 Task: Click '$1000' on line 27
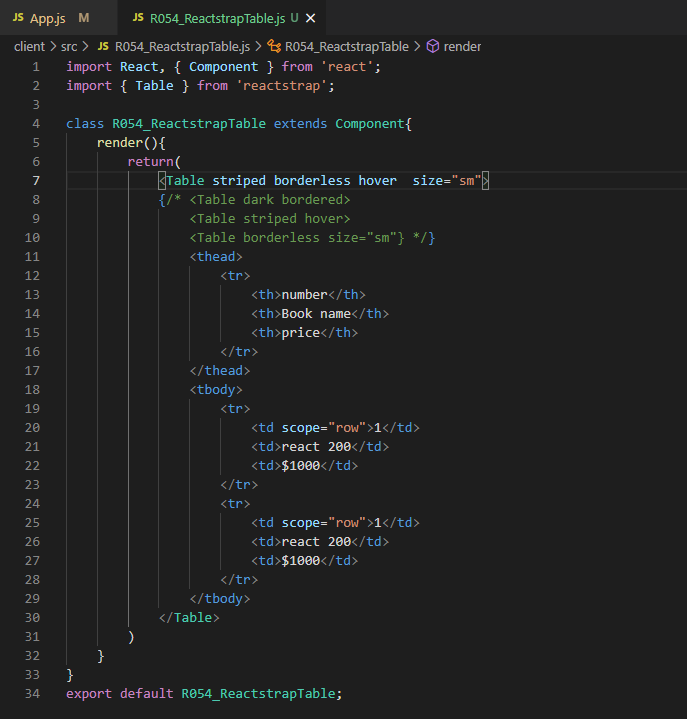click(301, 560)
